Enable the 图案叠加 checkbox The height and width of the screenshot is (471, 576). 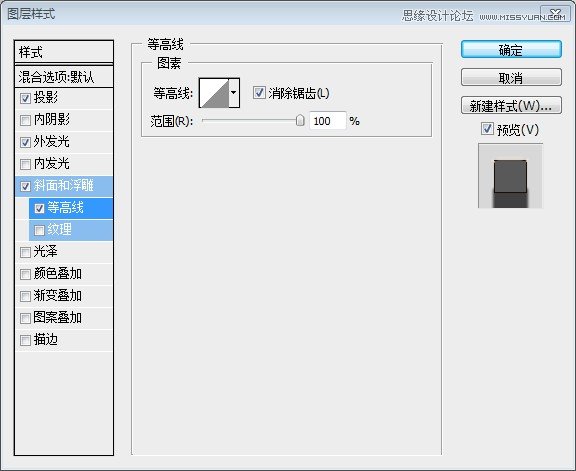pos(25,318)
